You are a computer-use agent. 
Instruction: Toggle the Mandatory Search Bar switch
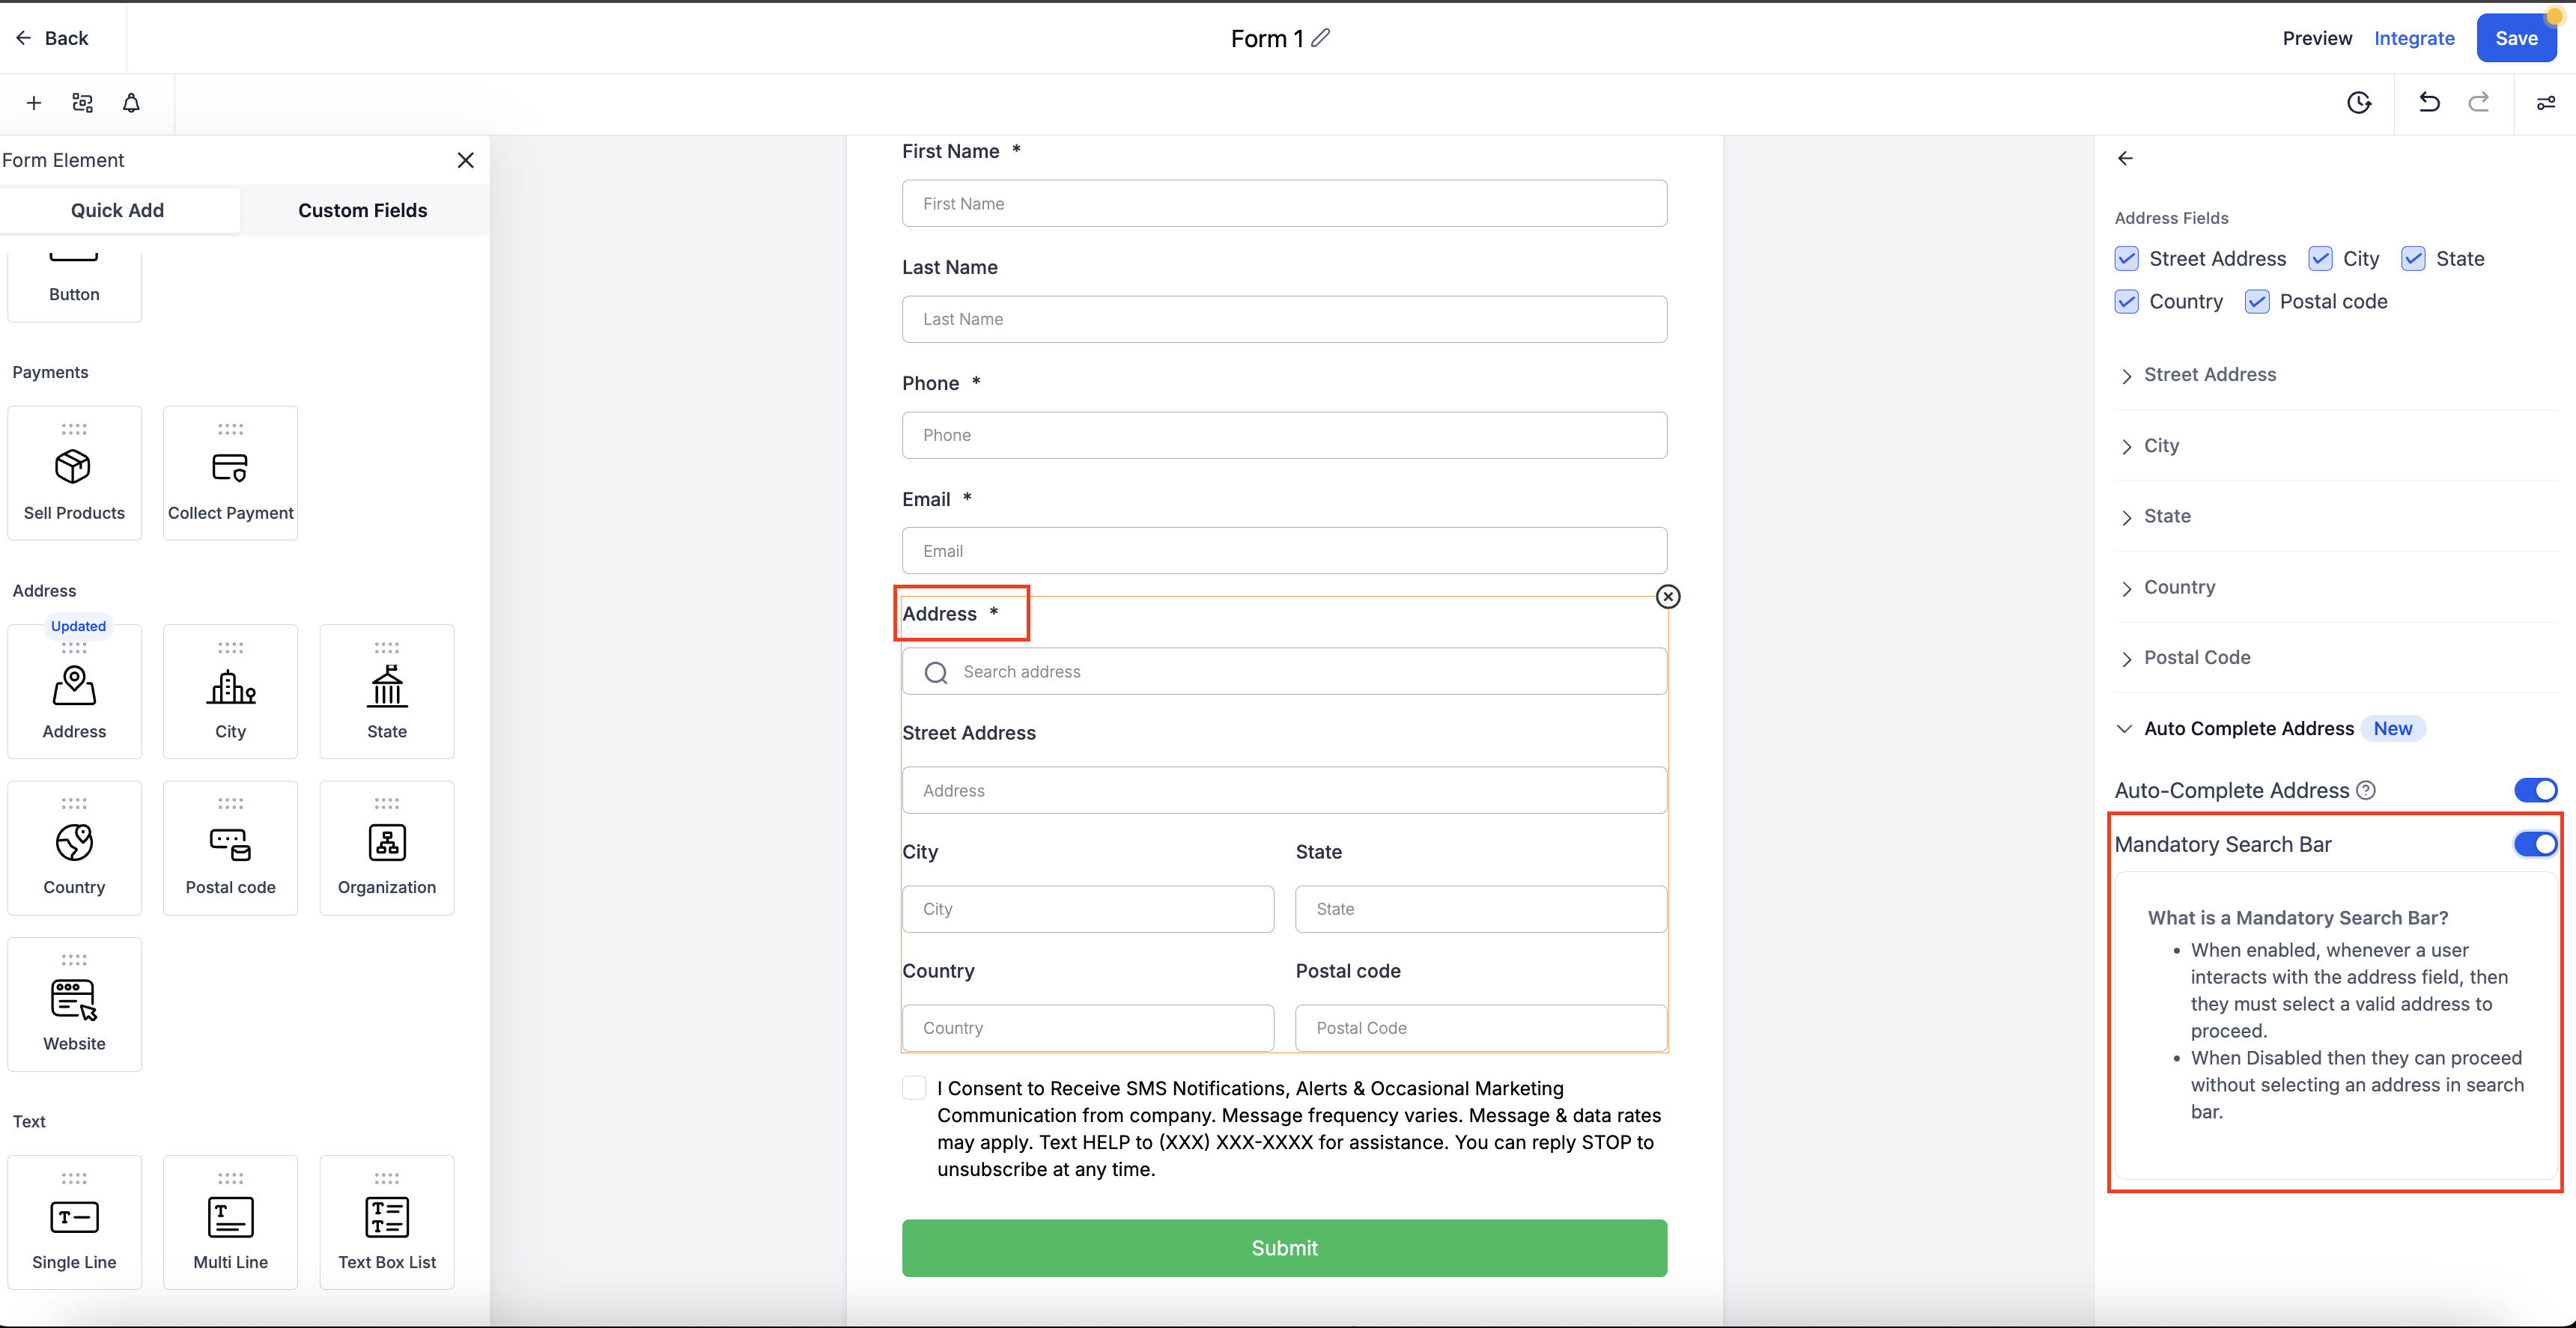pyautogui.click(x=2535, y=844)
